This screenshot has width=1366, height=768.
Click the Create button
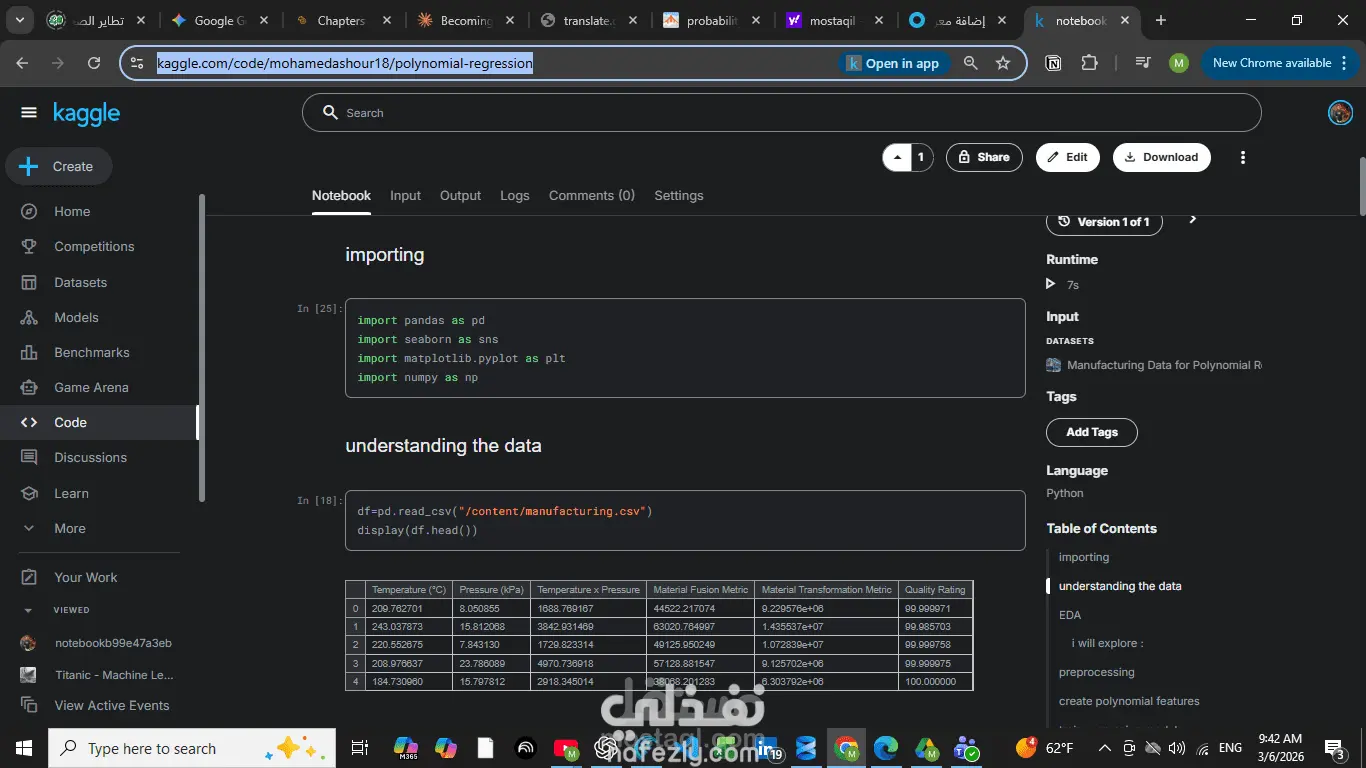(59, 166)
